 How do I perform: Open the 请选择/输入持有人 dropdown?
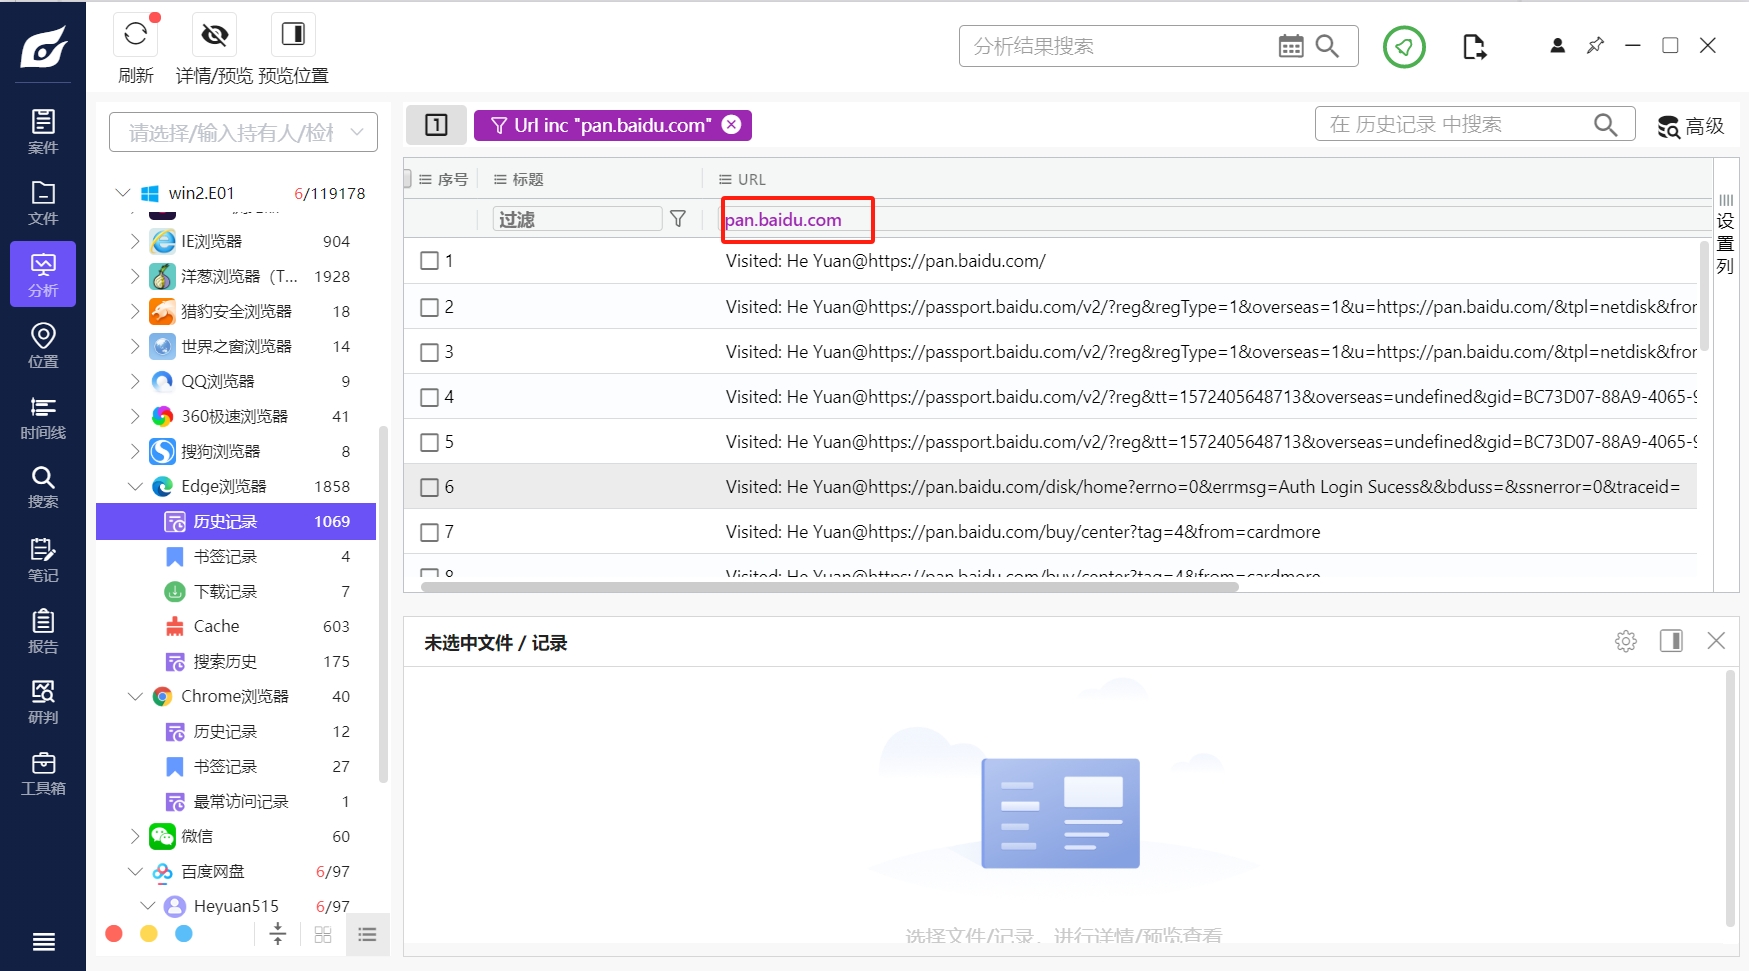point(243,132)
